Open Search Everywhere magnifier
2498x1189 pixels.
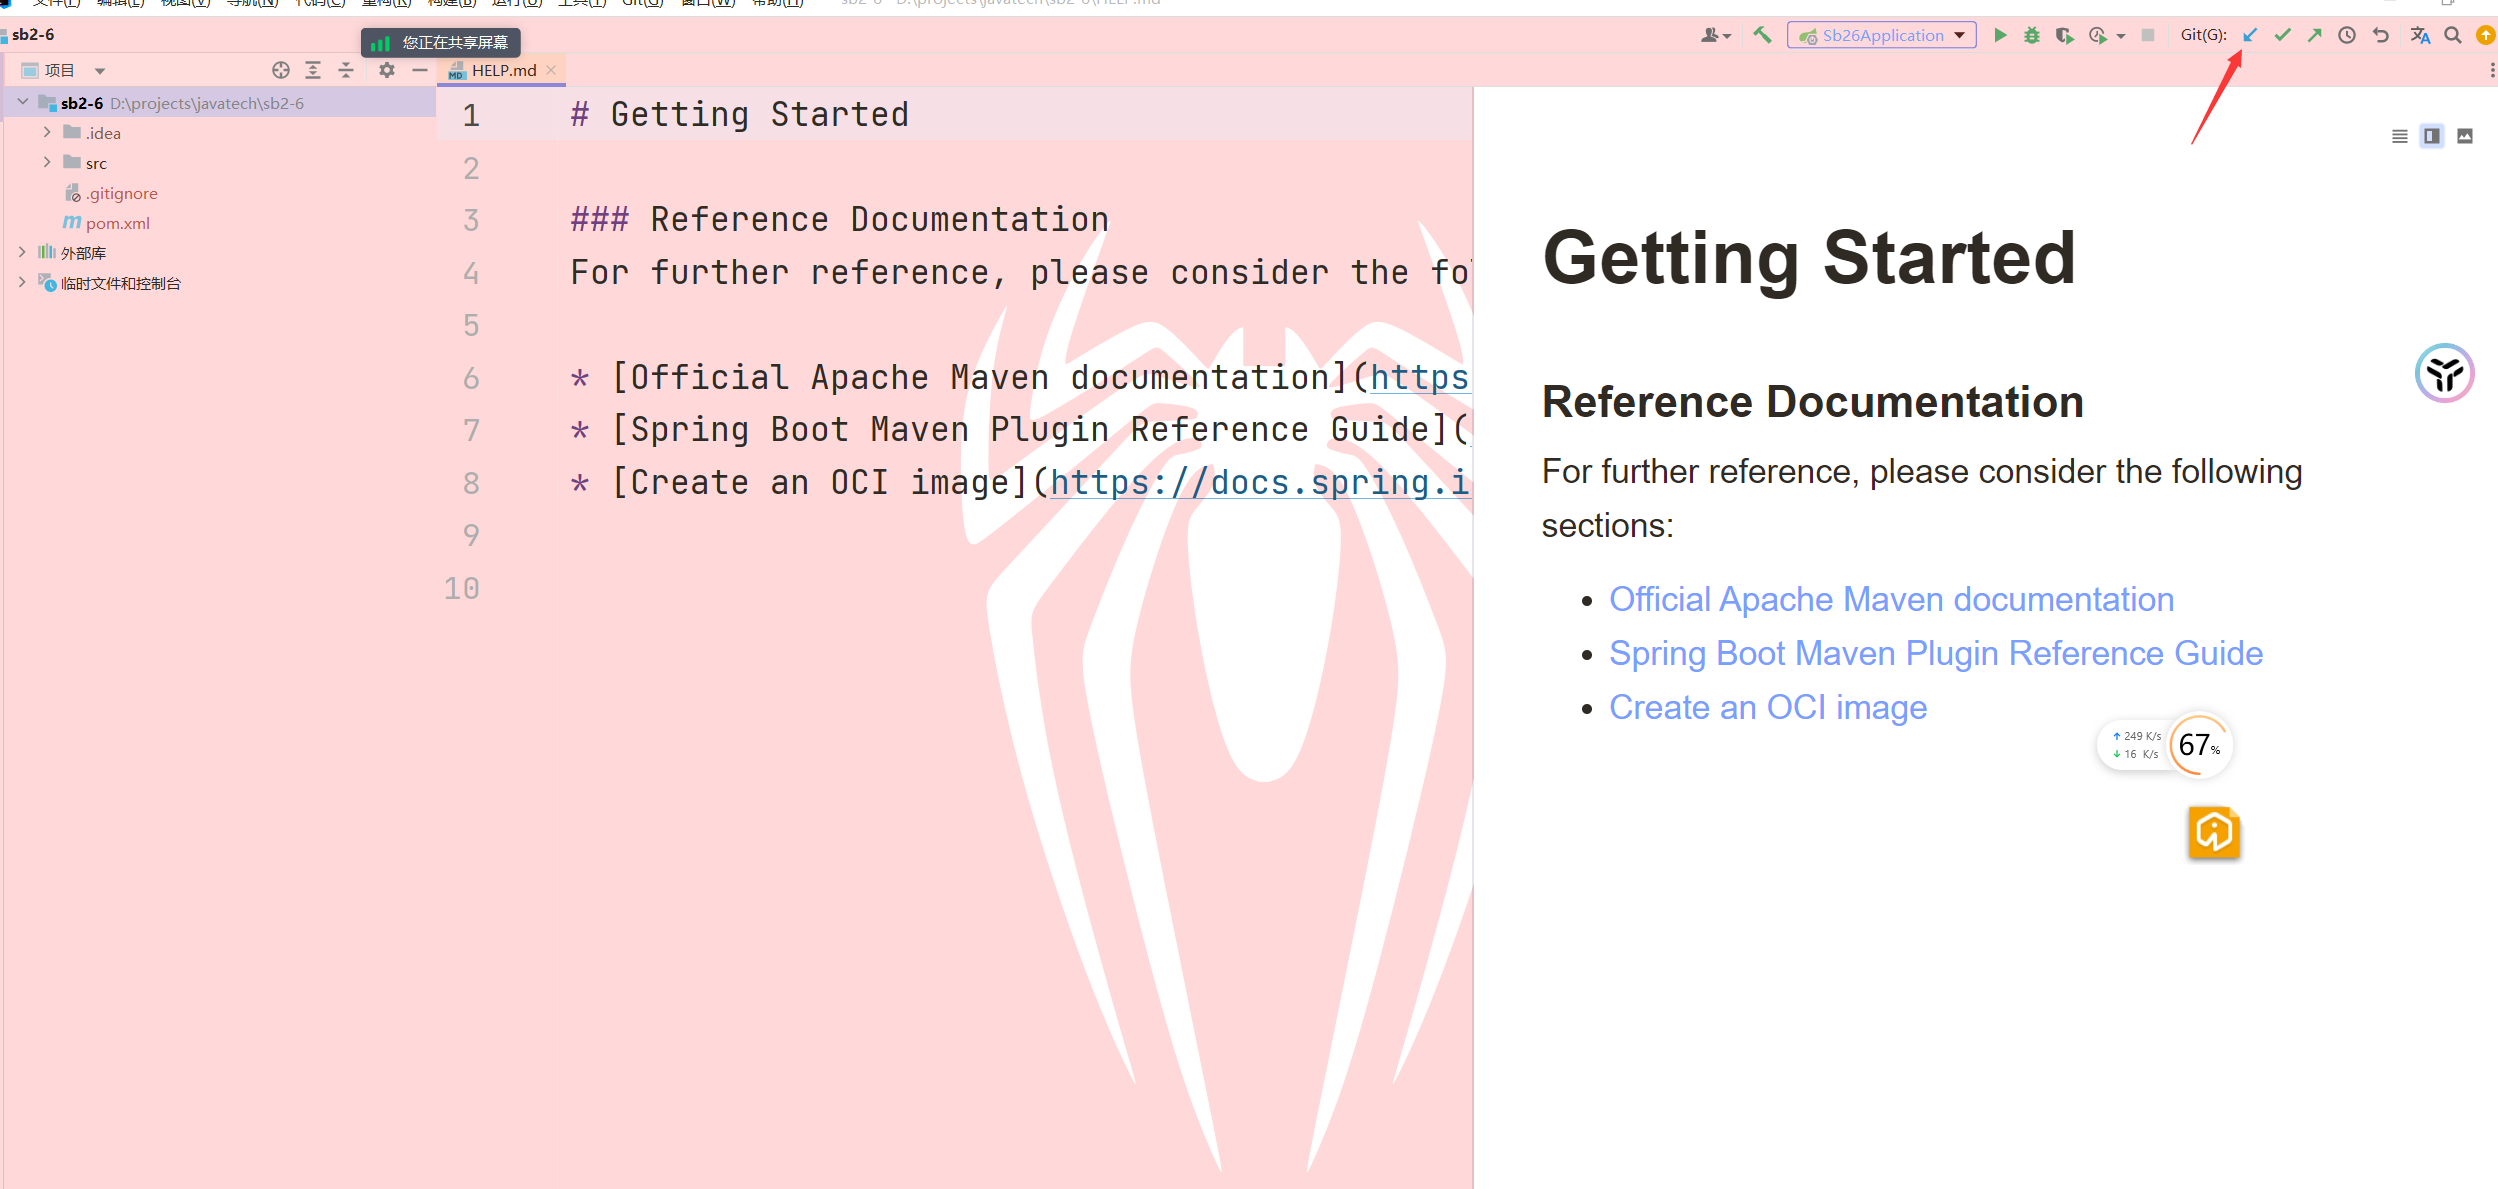click(x=2453, y=35)
